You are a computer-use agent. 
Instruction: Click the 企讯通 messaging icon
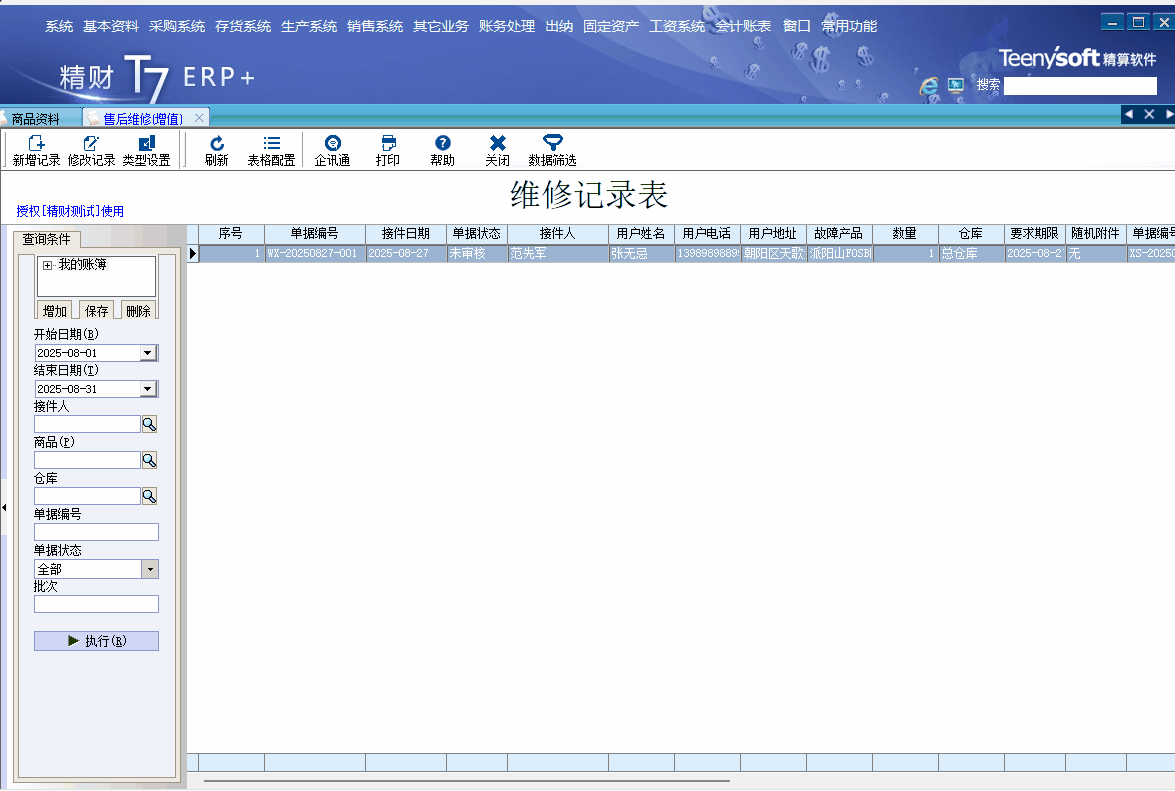coord(332,144)
